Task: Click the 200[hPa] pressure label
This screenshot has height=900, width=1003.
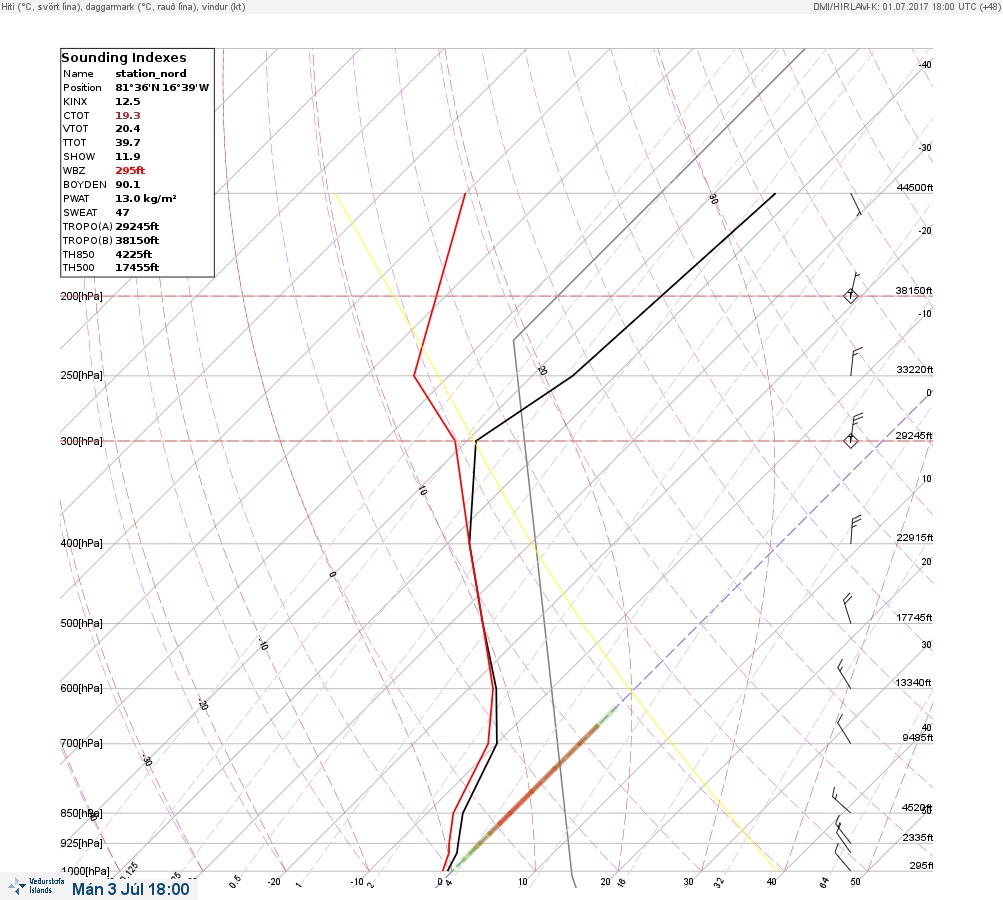Action: (x=81, y=296)
